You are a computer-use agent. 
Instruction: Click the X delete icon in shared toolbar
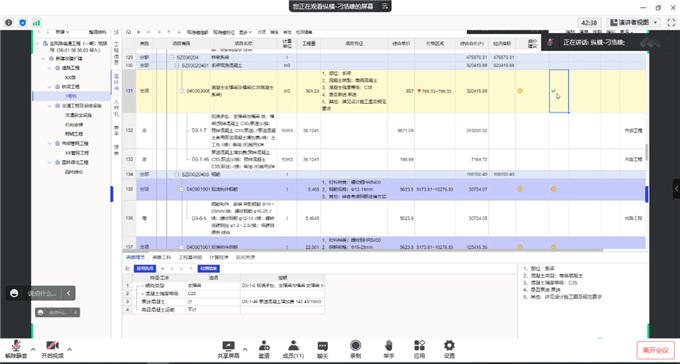pyautogui.click(x=139, y=32)
